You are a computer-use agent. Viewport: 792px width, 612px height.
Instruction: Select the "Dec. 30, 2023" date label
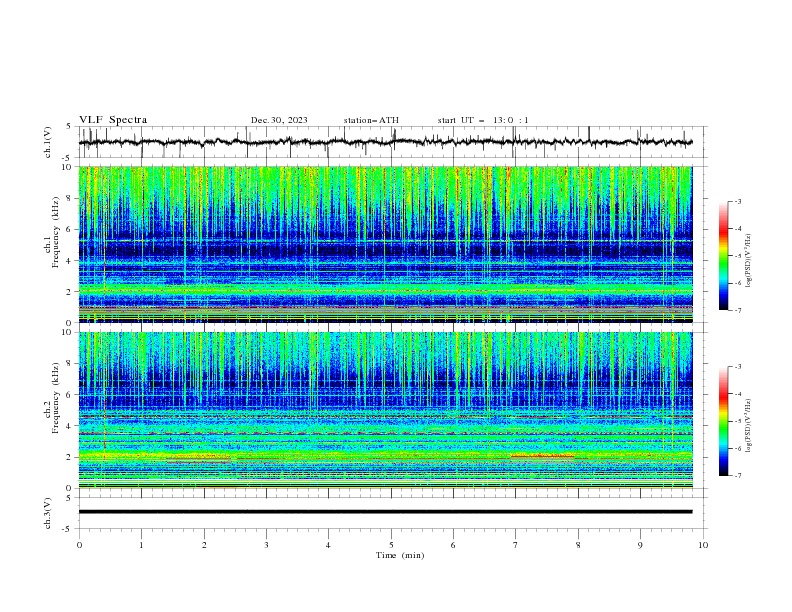(279, 120)
